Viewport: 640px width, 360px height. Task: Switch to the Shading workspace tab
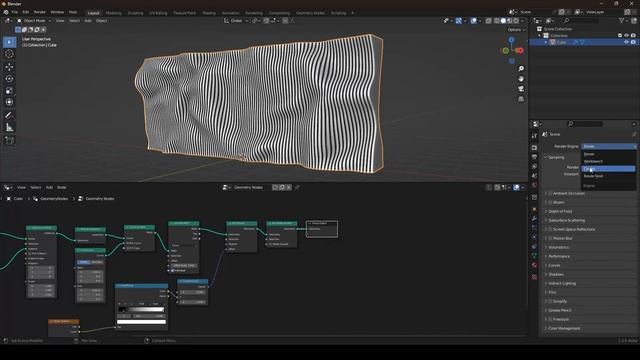tap(209, 13)
